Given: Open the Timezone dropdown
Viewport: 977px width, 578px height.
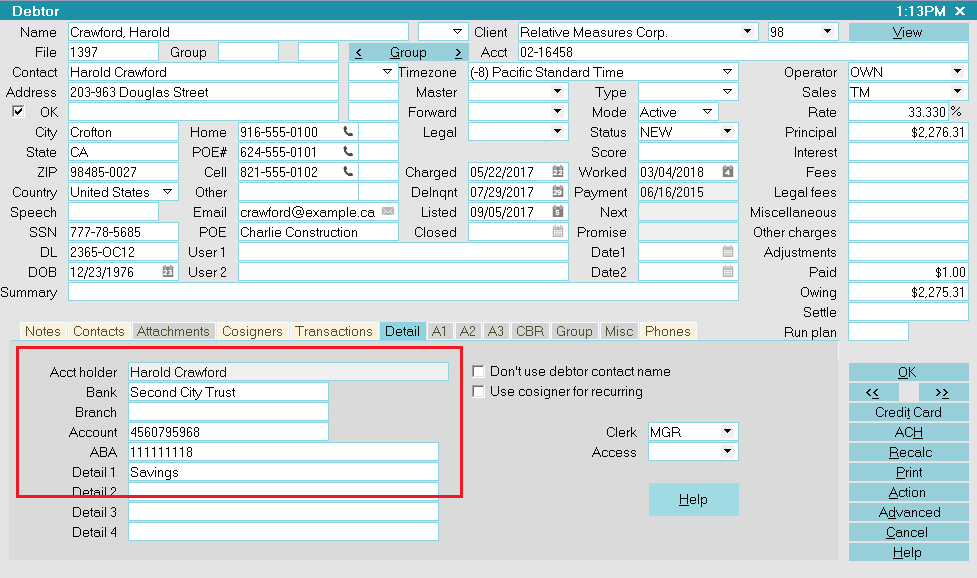Looking at the screenshot, I should pos(727,72).
